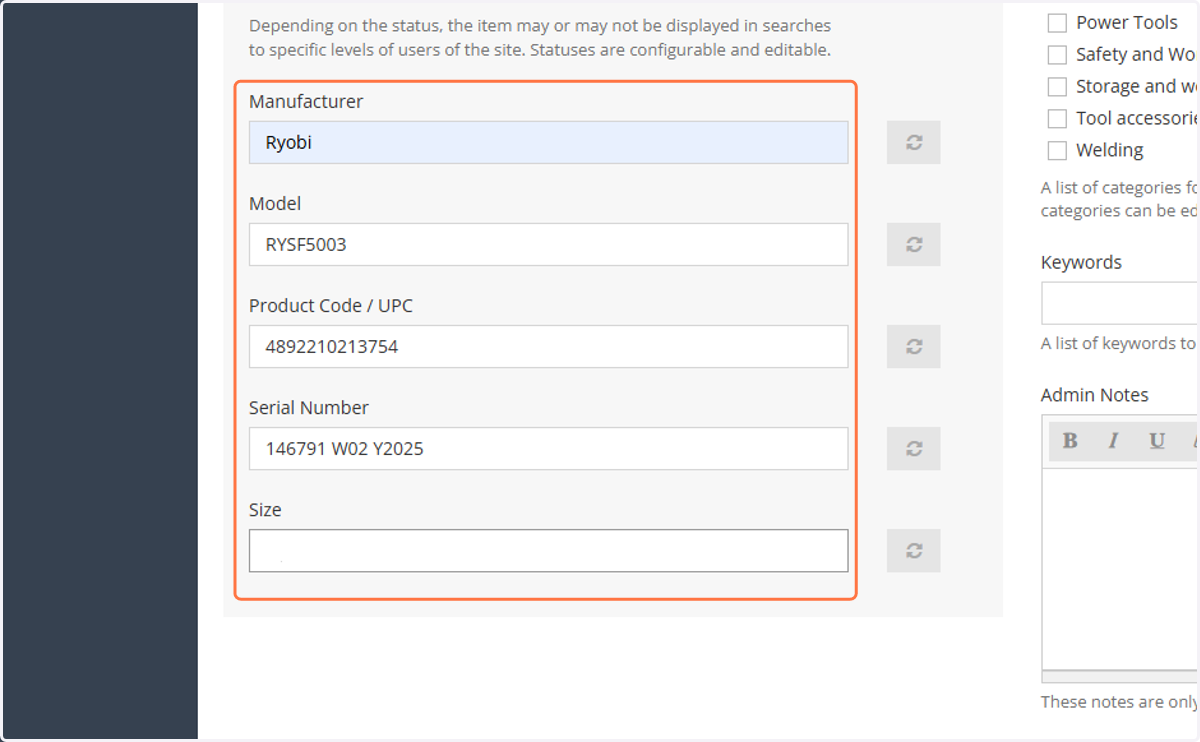Image resolution: width=1200 pixels, height=742 pixels.
Task: Click the empty Size input field
Action: pyautogui.click(x=548, y=550)
